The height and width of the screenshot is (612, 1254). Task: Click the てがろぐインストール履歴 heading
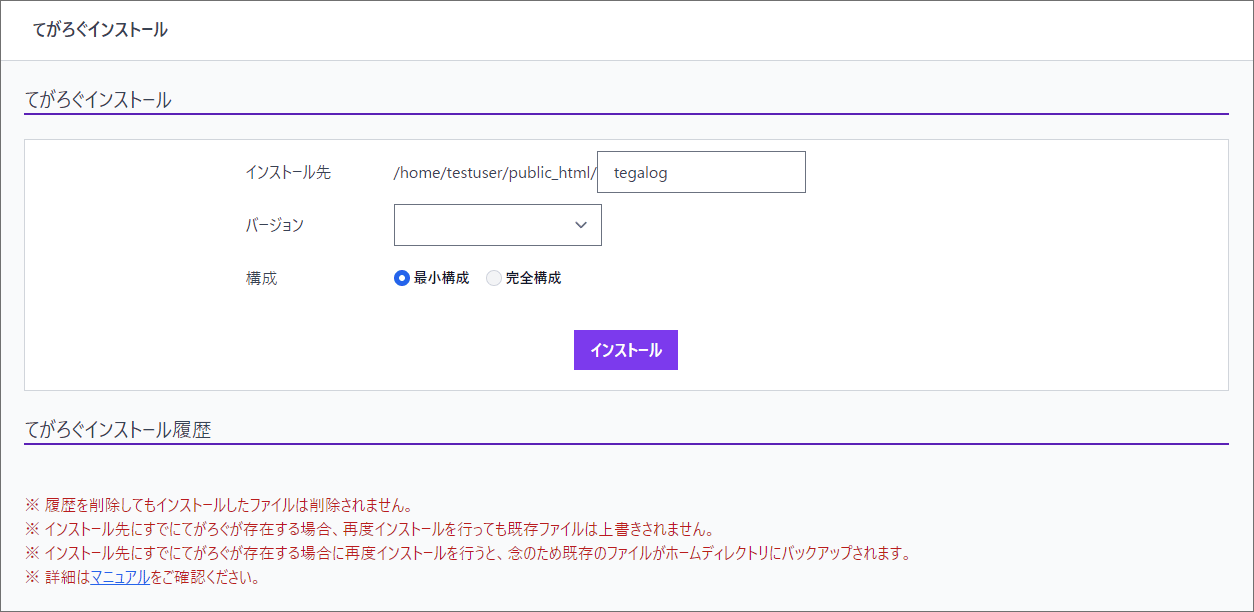click(118, 429)
